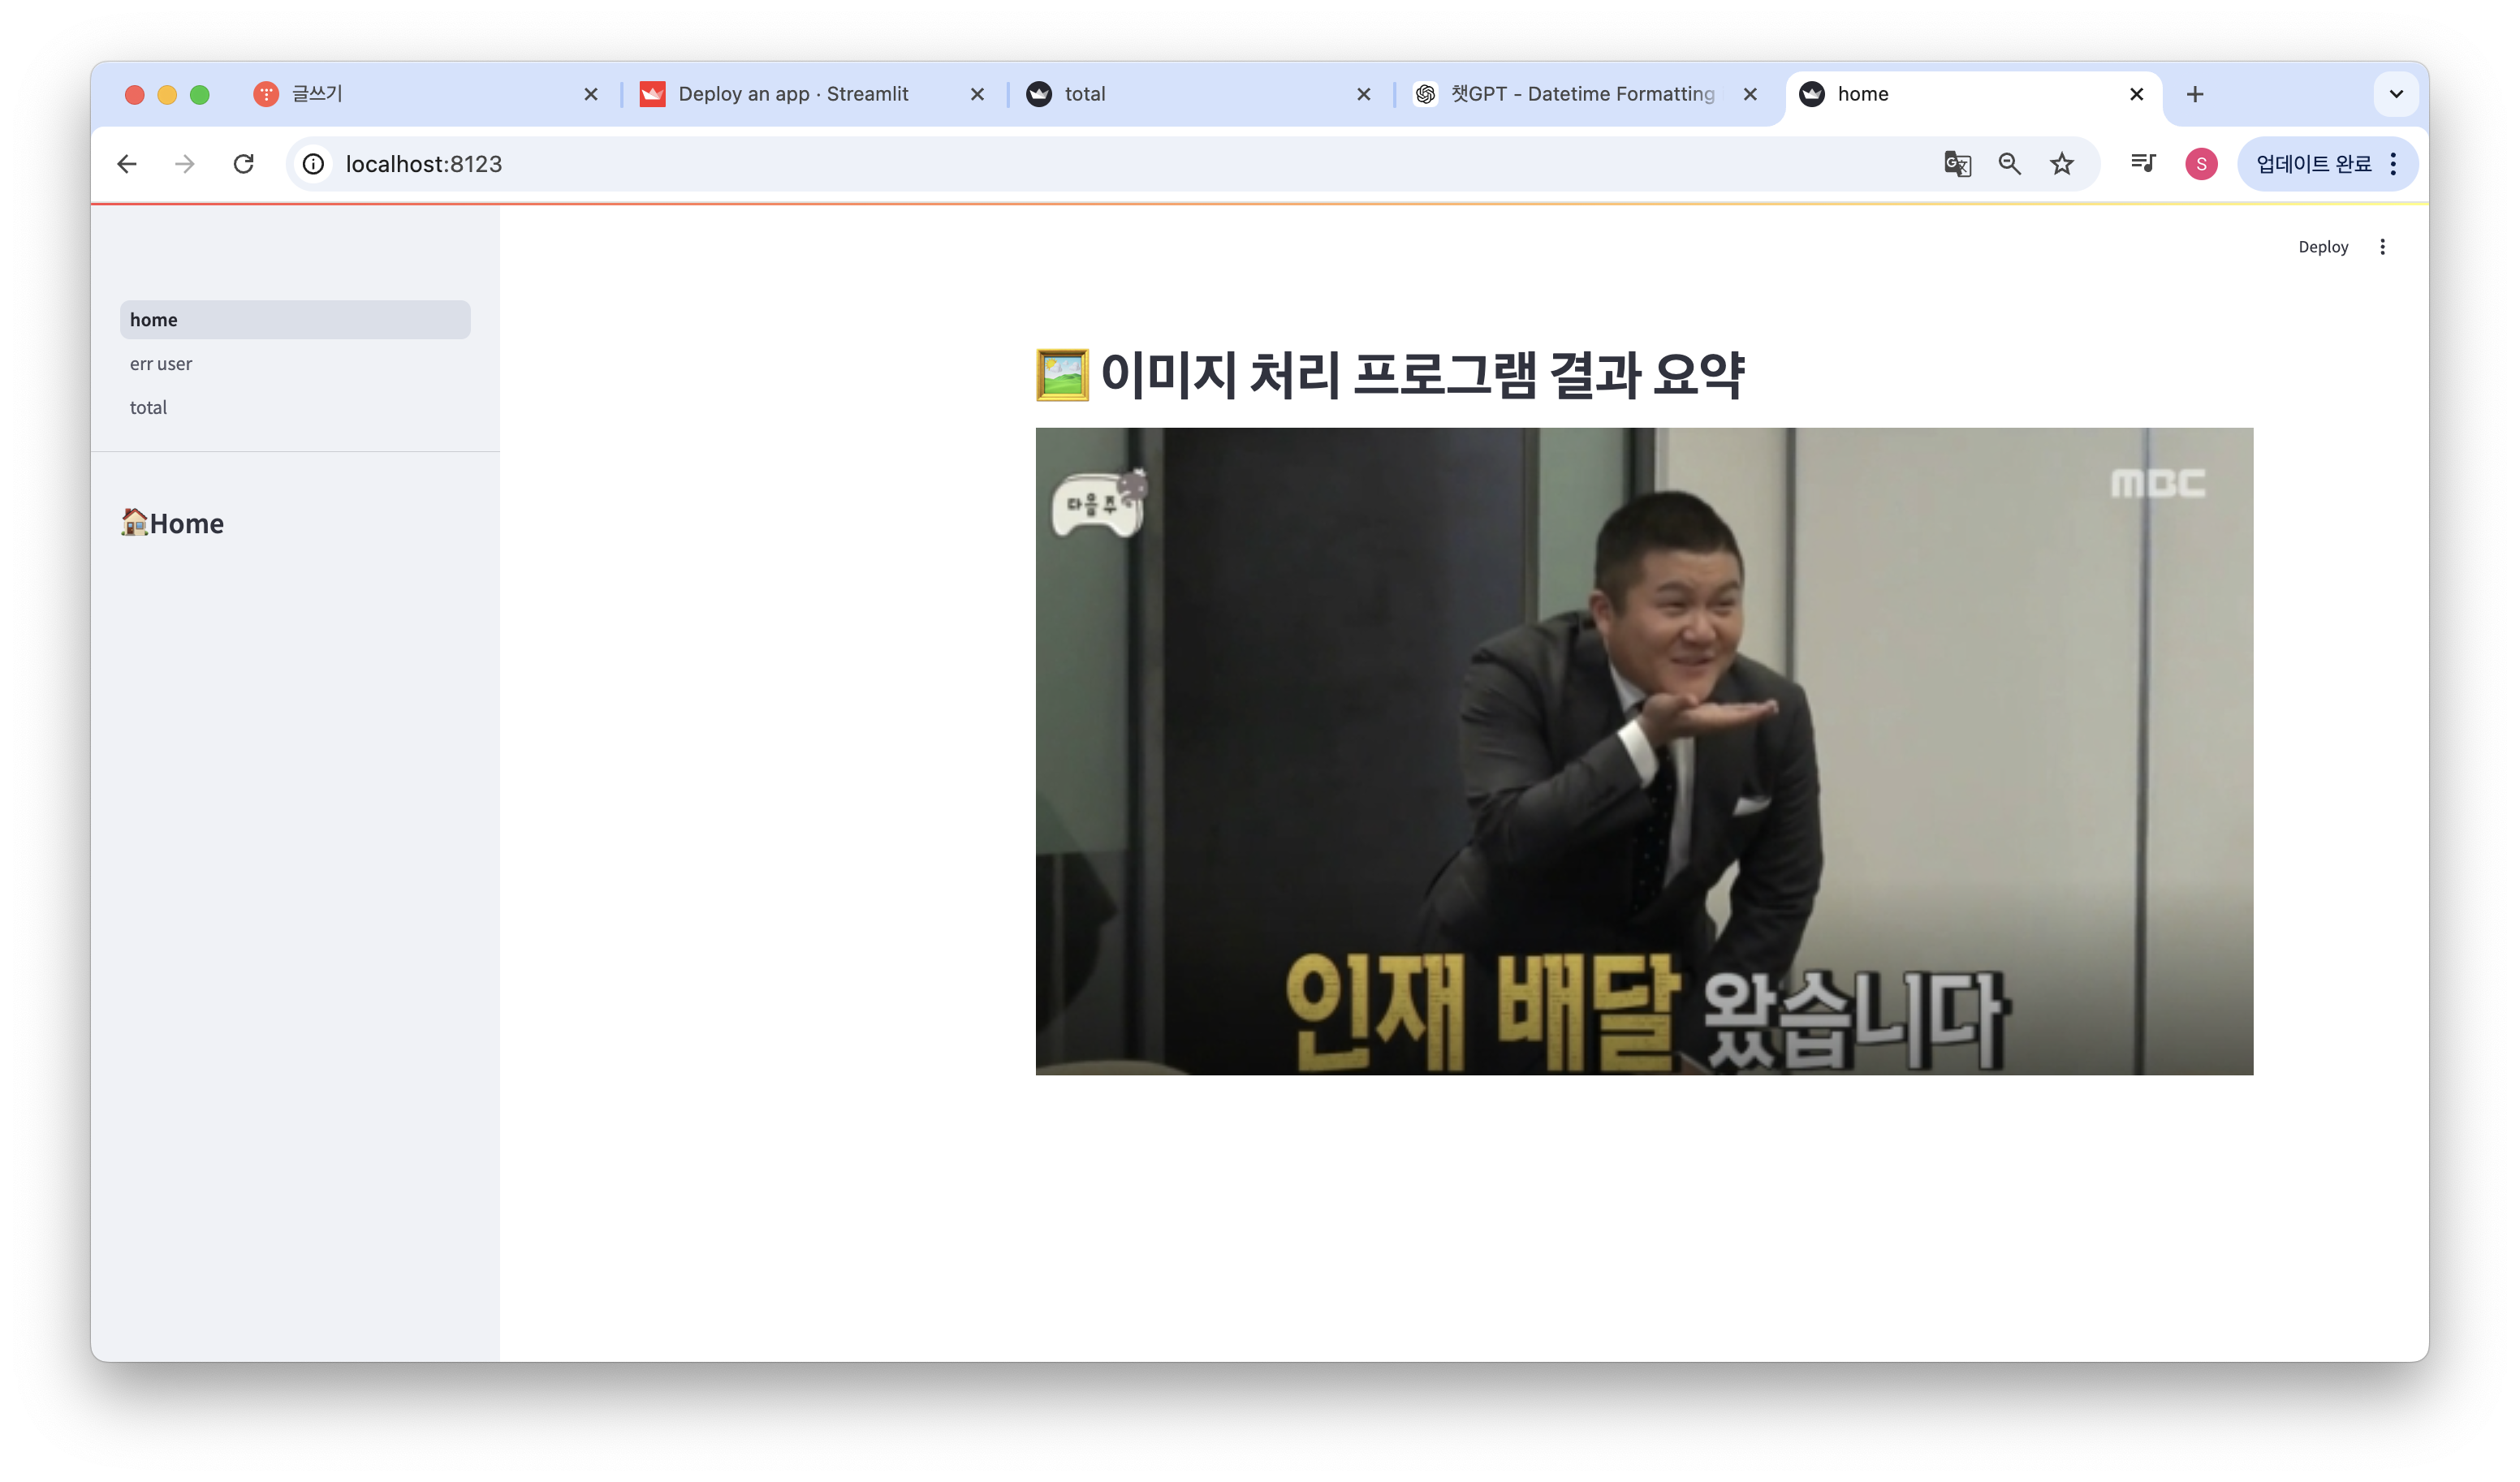Close the 챗GPT Datetime Formatting tab
The height and width of the screenshot is (1482, 2520).
1749,94
